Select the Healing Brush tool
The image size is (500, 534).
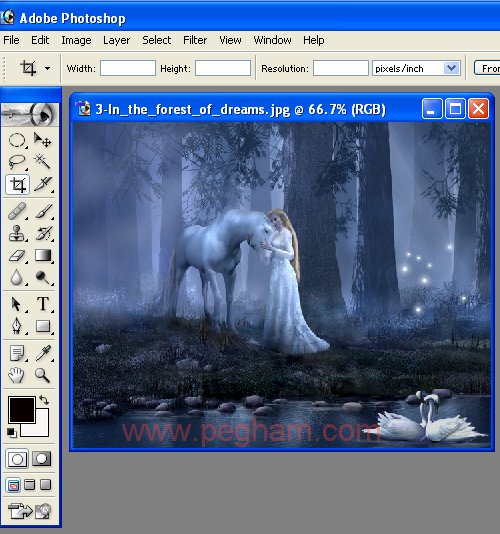point(17,211)
